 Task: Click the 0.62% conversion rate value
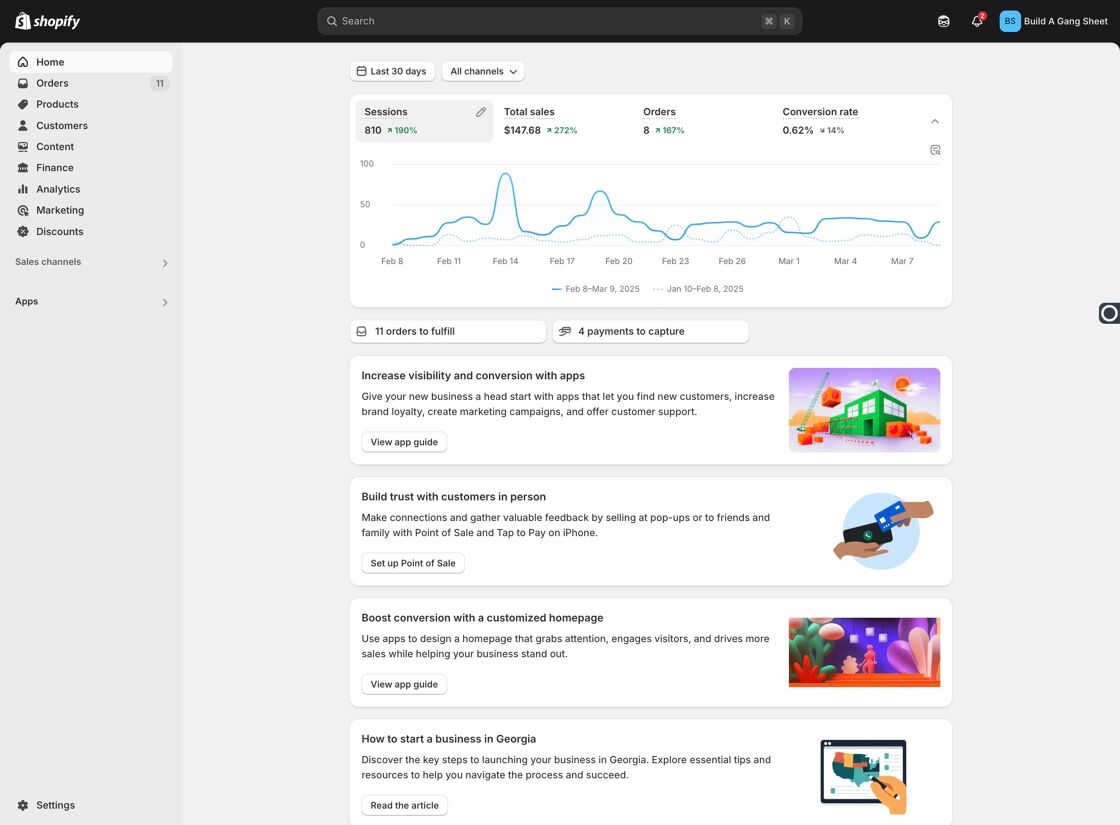[798, 131]
